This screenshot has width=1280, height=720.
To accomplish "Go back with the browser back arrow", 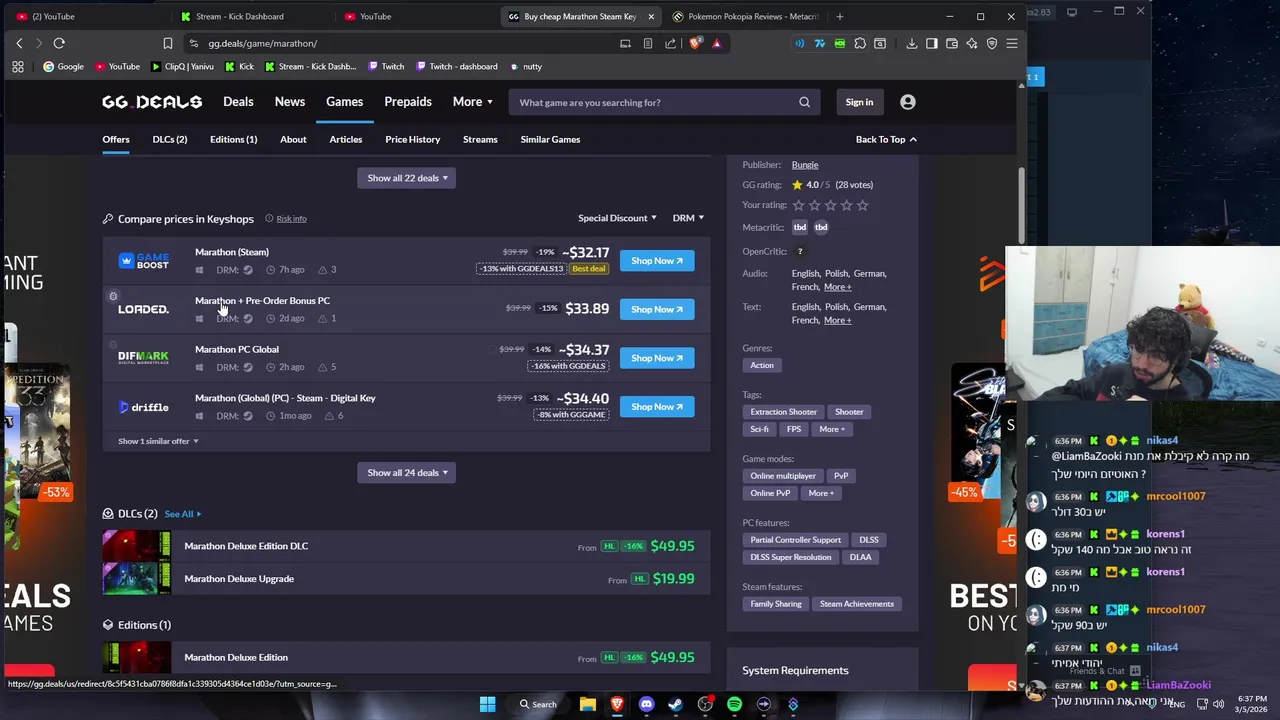I will coord(19,43).
